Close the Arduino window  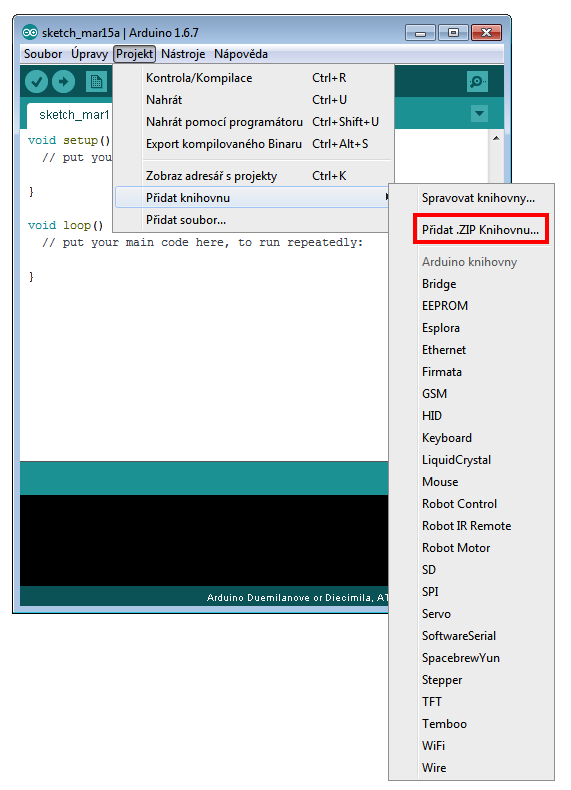tap(486, 33)
